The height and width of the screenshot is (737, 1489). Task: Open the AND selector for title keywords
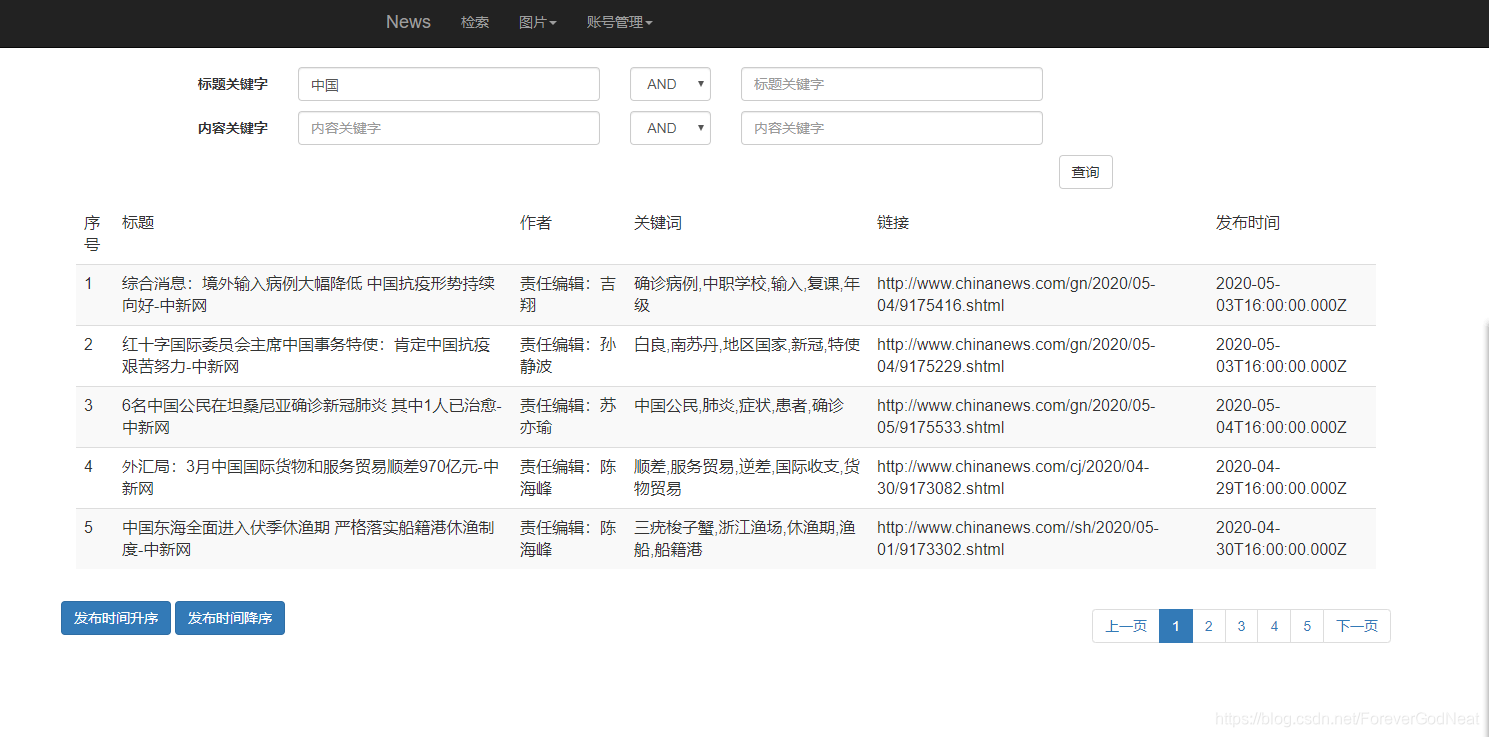[670, 84]
